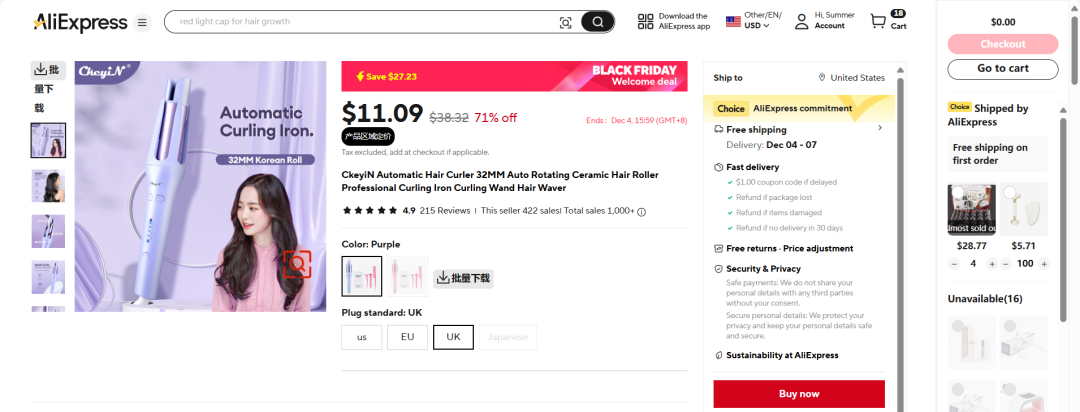
Task: Click the Buy now button
Action: click(799, 394)
